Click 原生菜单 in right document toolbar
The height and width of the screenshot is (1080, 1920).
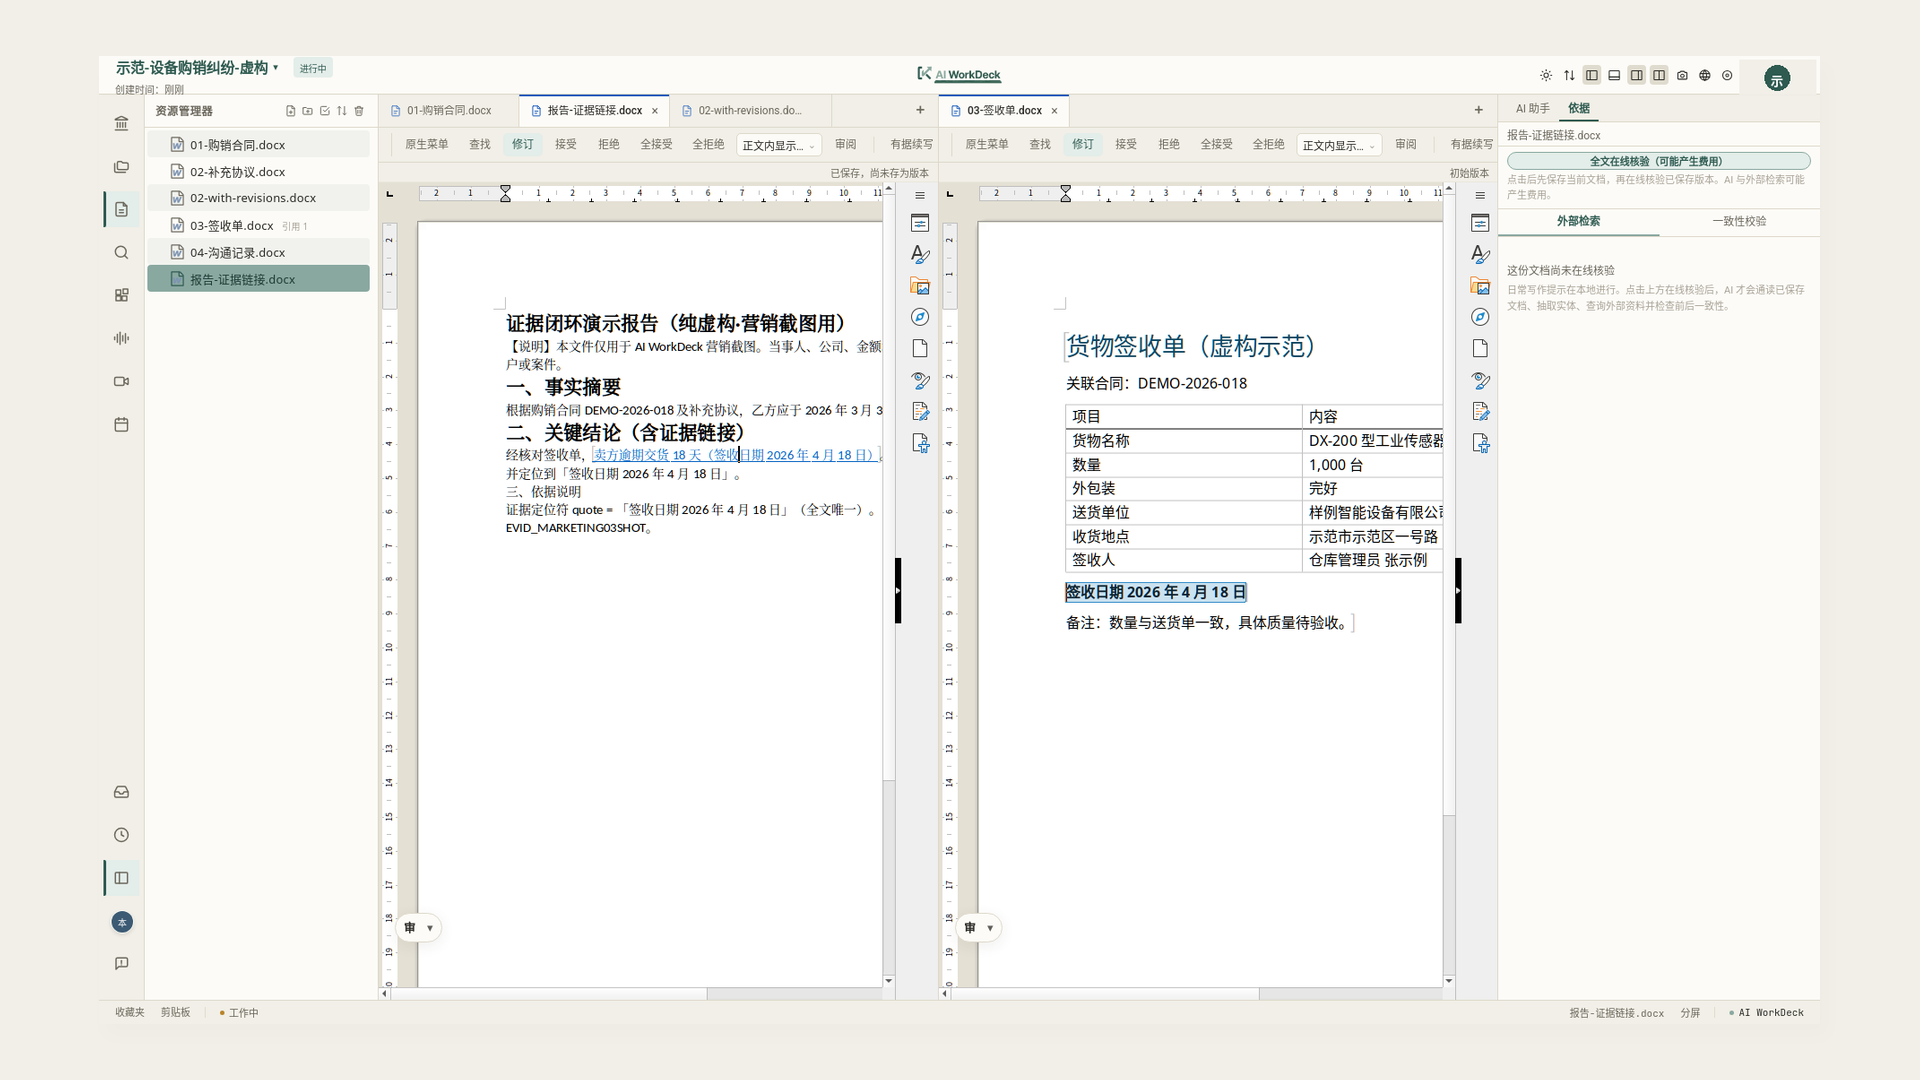[x=986, y=144]
